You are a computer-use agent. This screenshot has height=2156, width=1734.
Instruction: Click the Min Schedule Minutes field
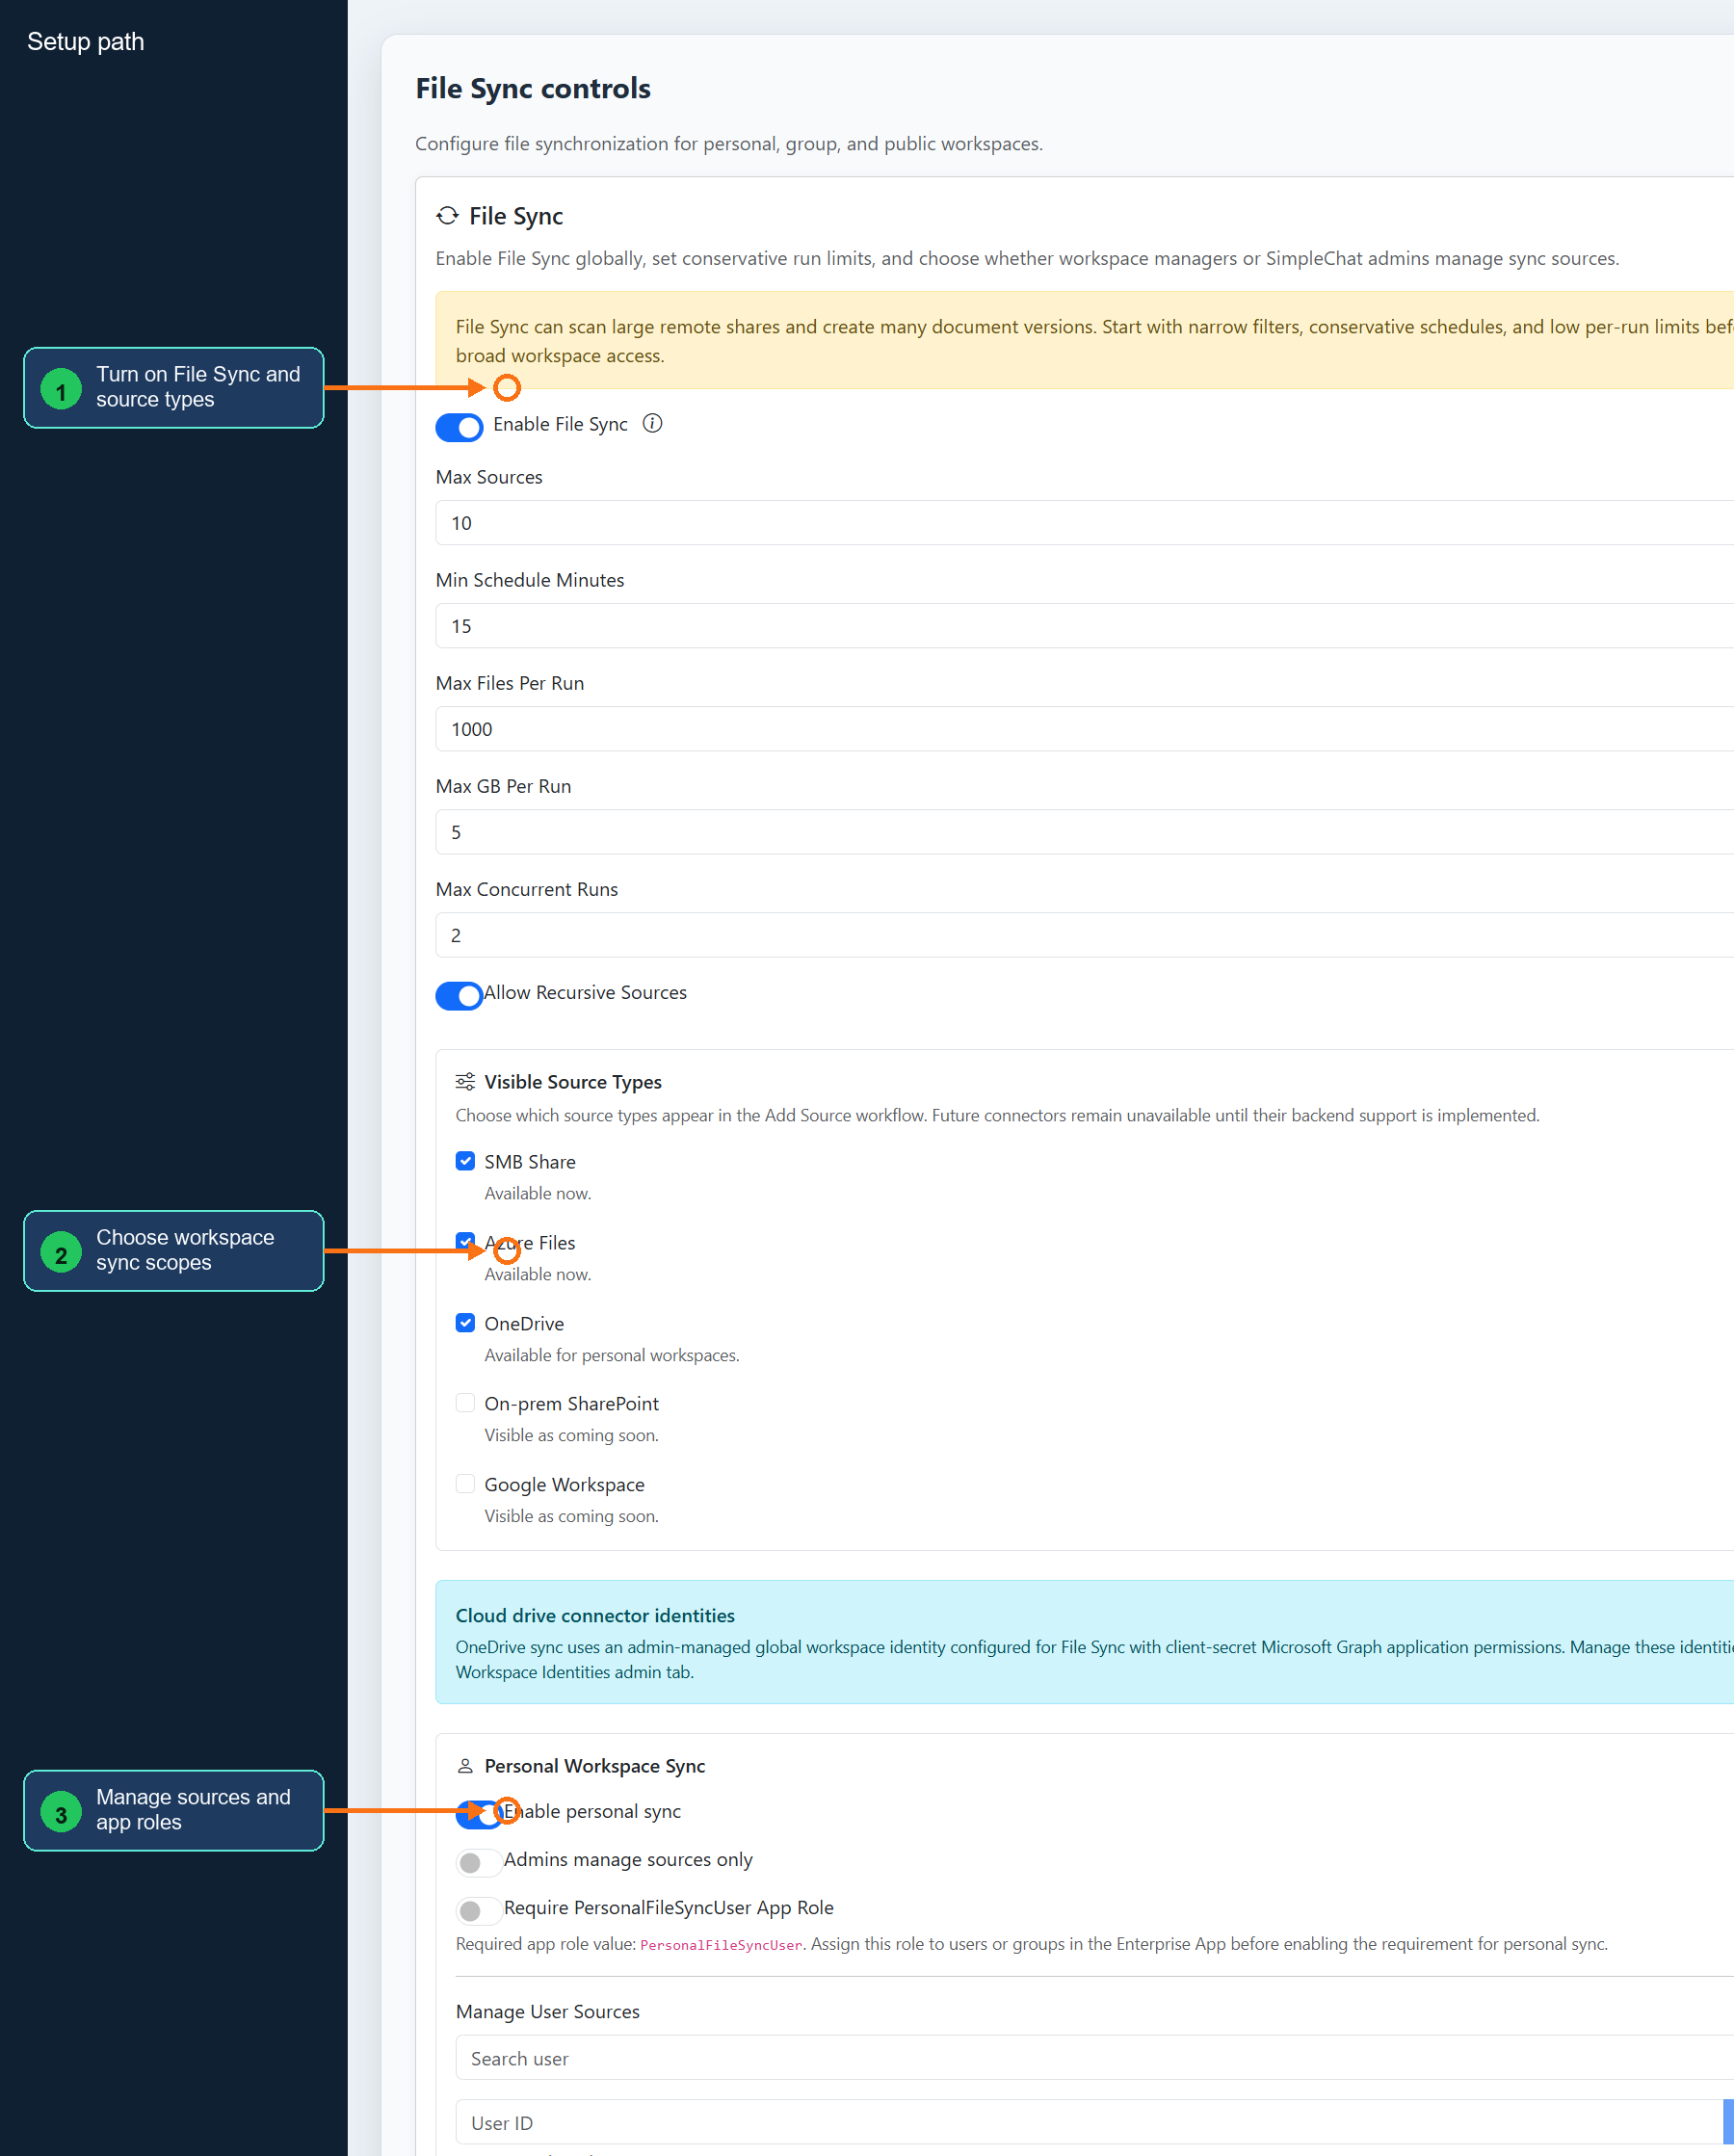[x=1084, y=626]
